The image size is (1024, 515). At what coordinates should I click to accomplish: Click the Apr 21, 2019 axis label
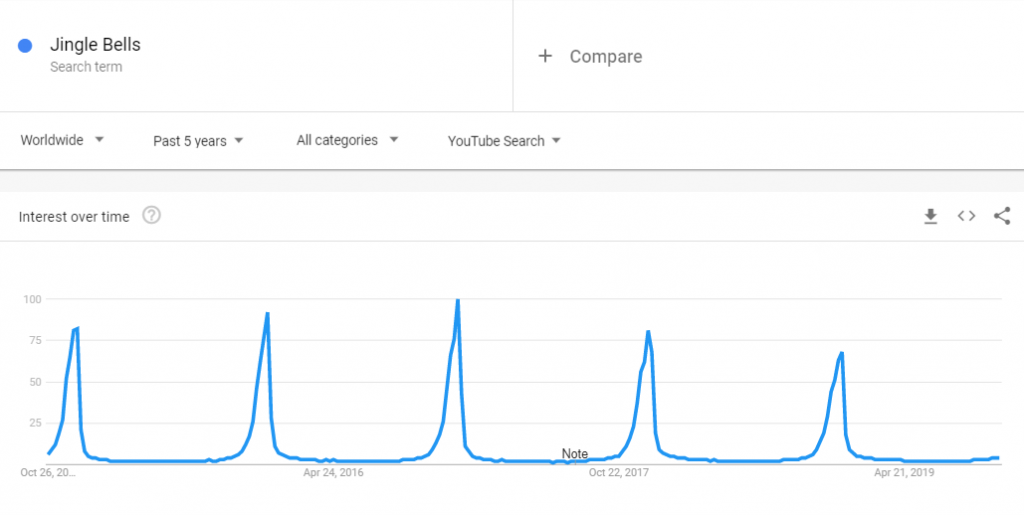(904, 473)
